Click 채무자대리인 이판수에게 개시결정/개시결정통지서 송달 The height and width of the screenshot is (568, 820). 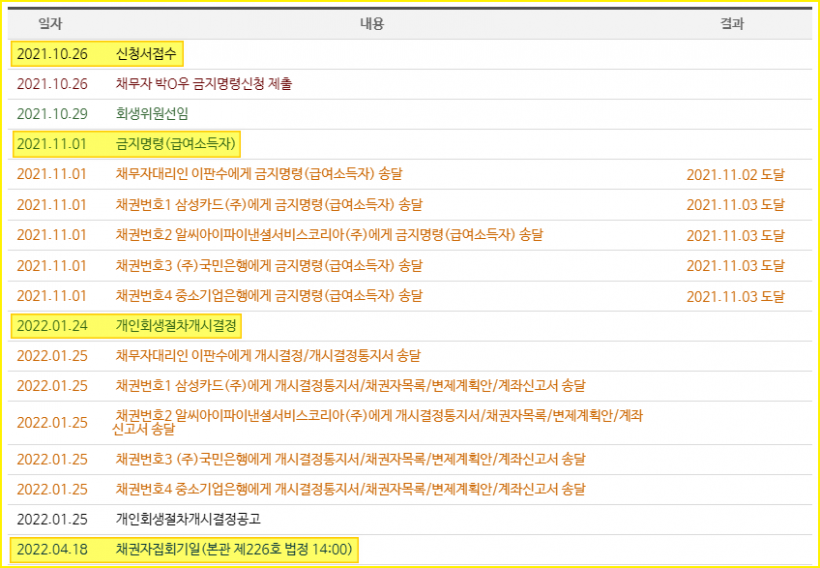[x=268, y=356]
